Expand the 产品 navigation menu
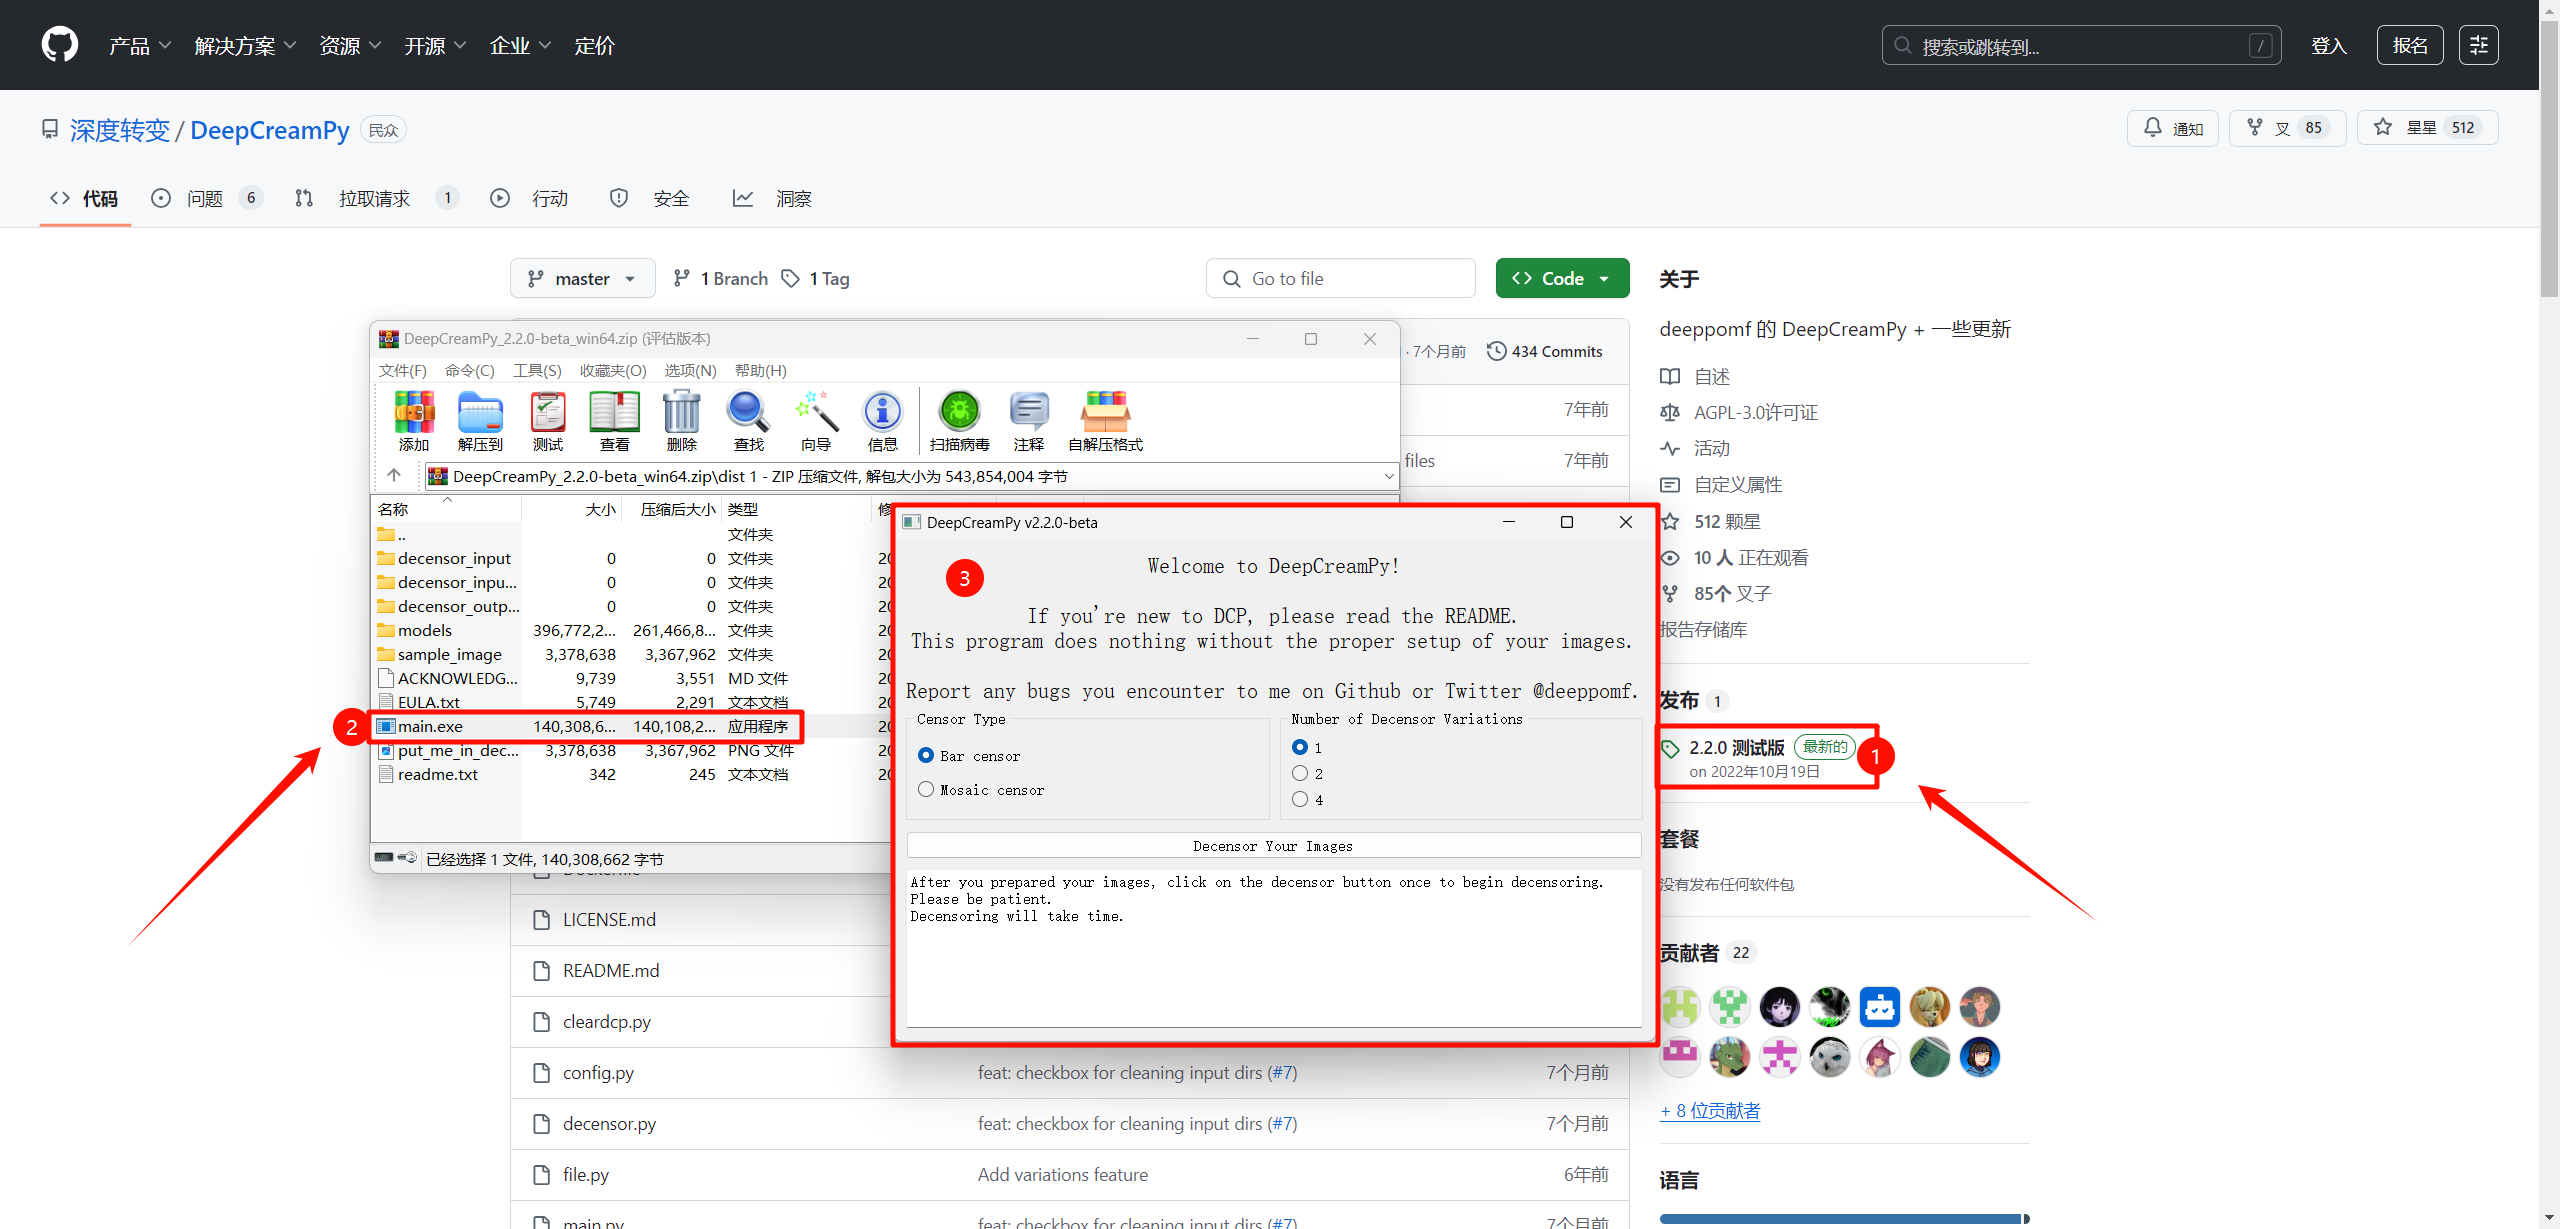The image size is (2560, 1229). point(140,46)
